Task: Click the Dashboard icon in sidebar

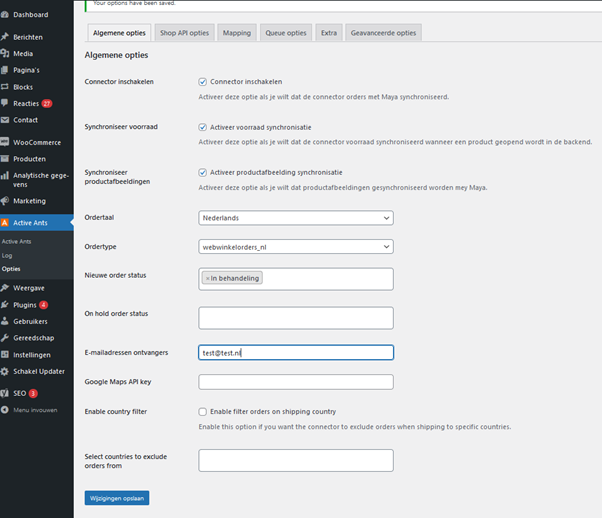Action: [x=6, y=14]
